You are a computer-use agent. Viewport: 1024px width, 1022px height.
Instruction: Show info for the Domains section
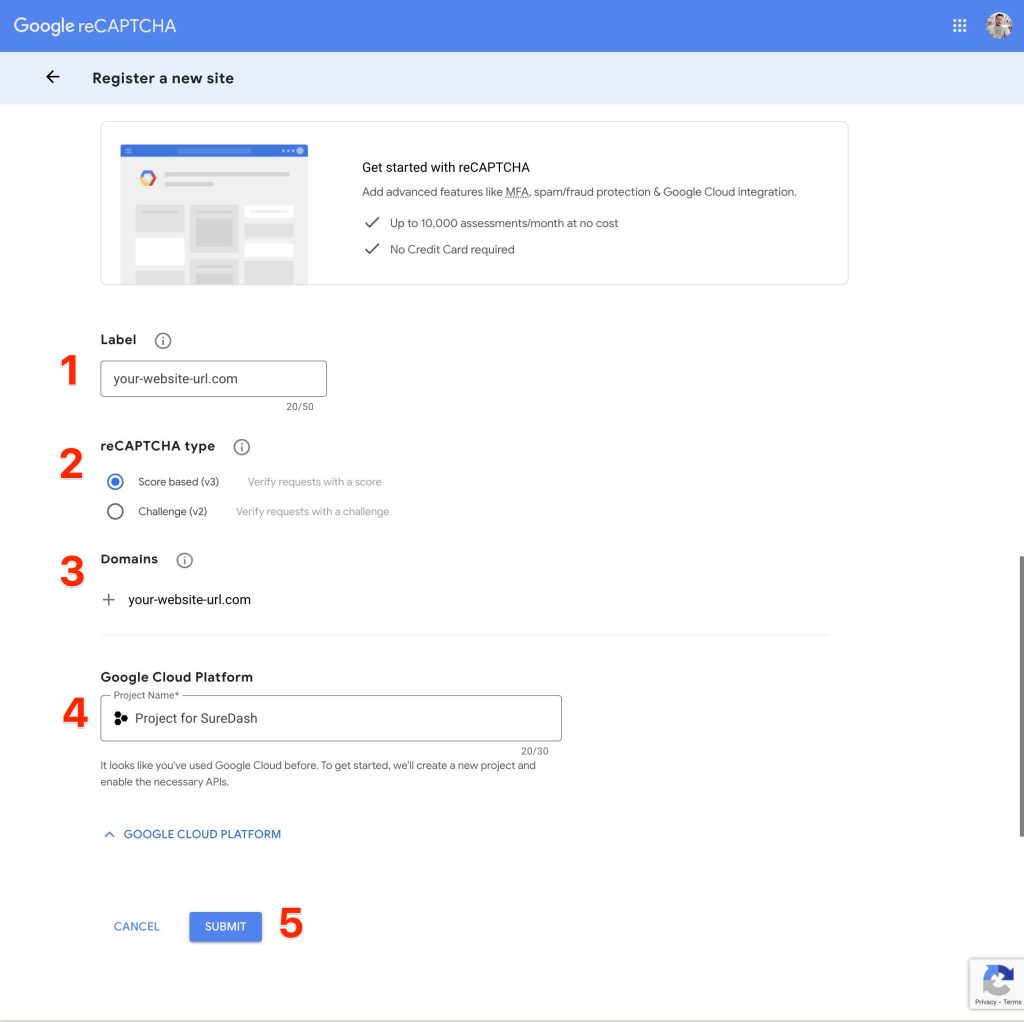click(185, 560)
